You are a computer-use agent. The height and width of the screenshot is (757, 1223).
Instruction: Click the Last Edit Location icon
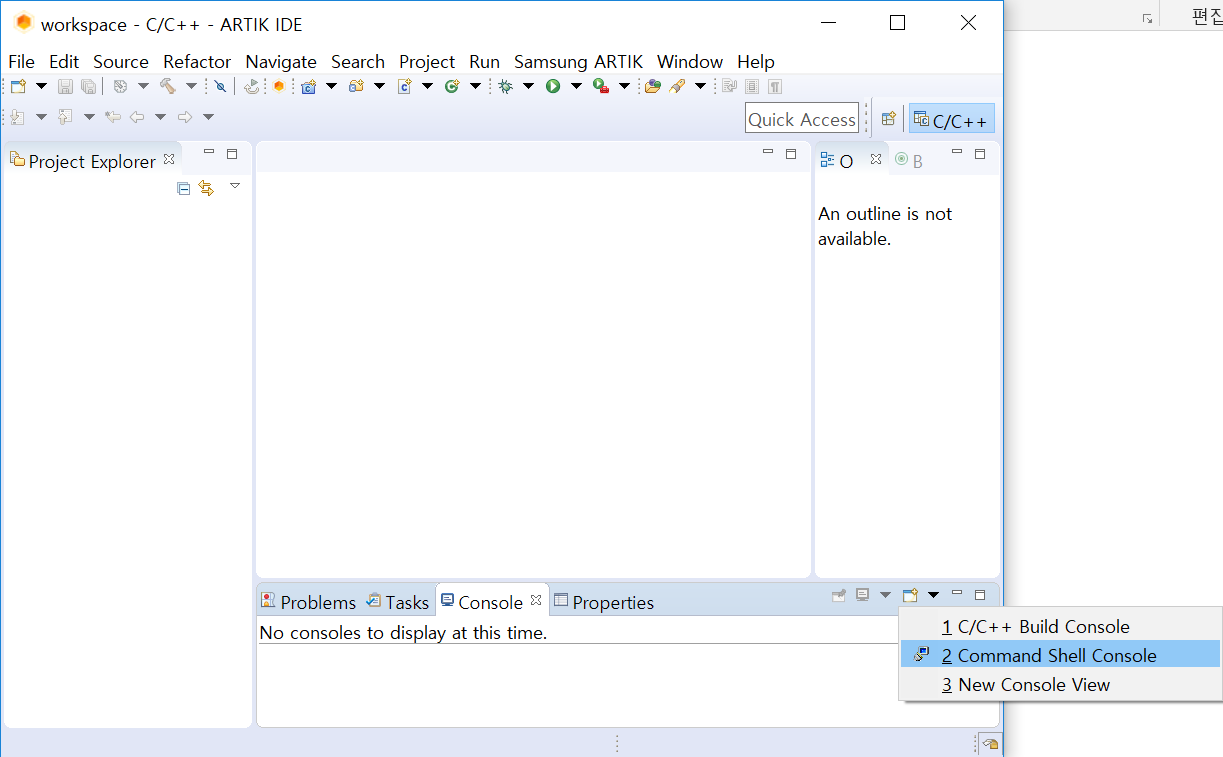coord(113,117)
